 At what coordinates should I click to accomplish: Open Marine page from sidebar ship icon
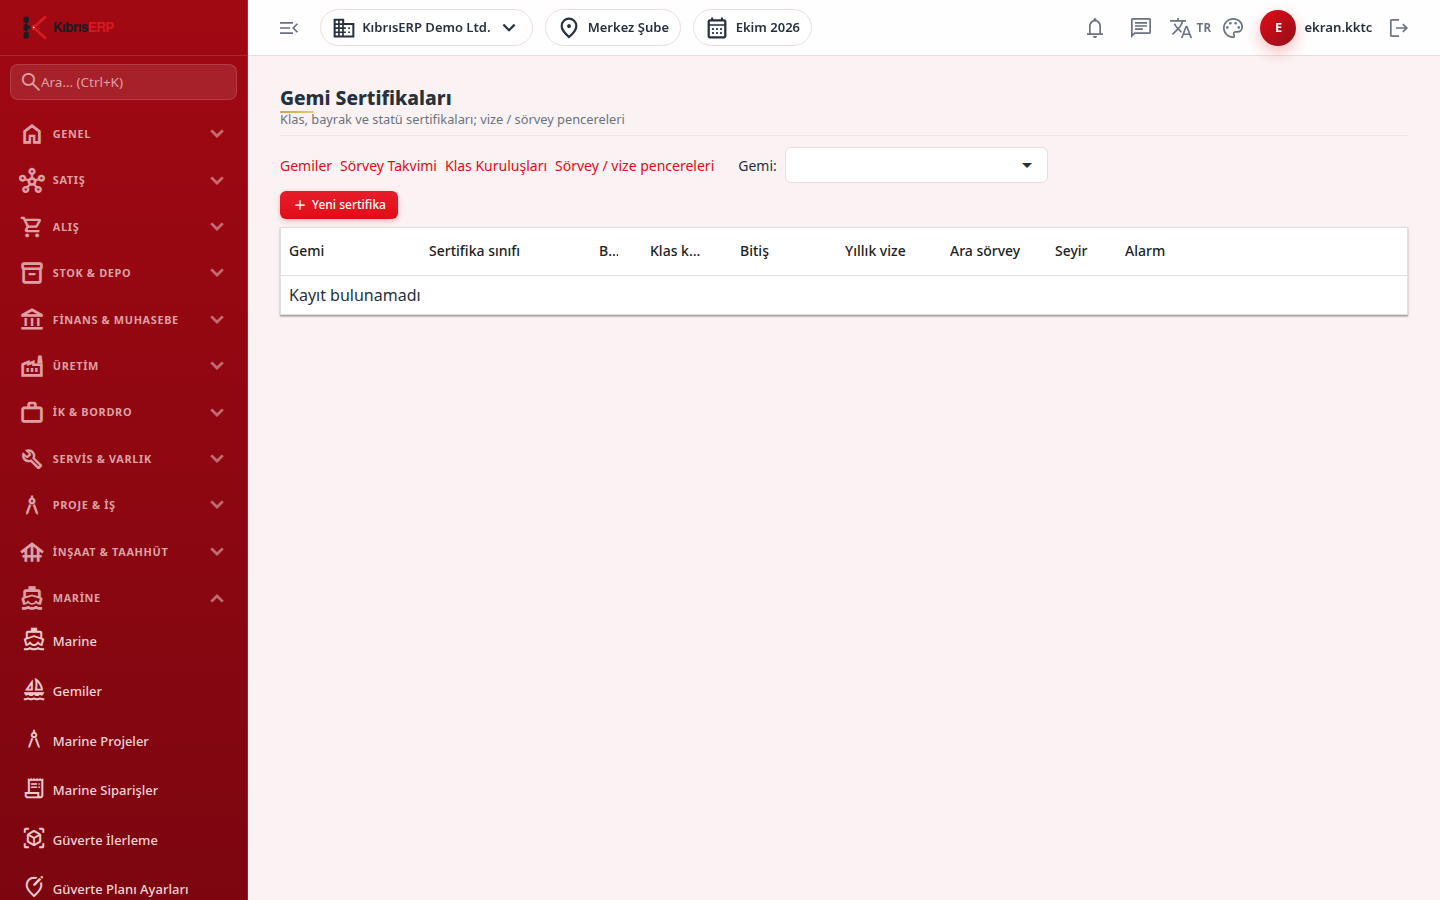(124, 641)
